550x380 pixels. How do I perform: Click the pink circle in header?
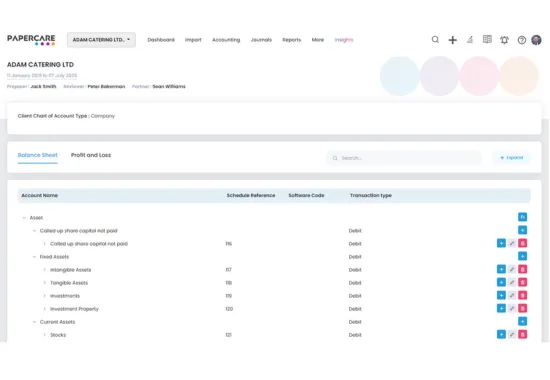[479, 76]
